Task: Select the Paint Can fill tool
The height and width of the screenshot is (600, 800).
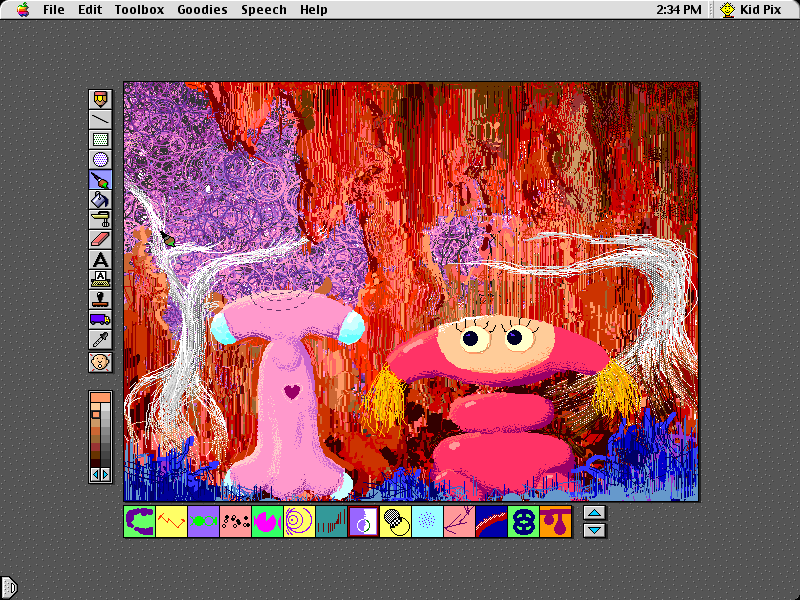Action: click(100, 200)
